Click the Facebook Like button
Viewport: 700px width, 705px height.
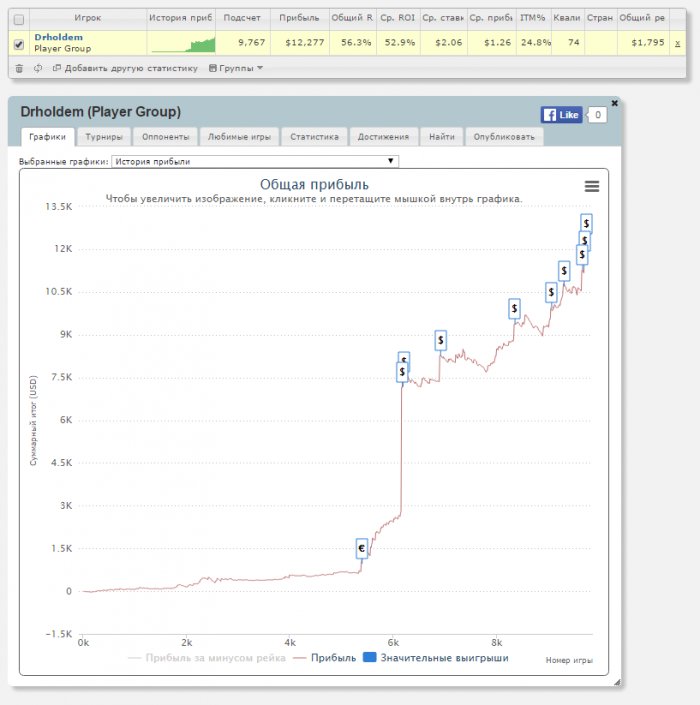click(562, 115)
